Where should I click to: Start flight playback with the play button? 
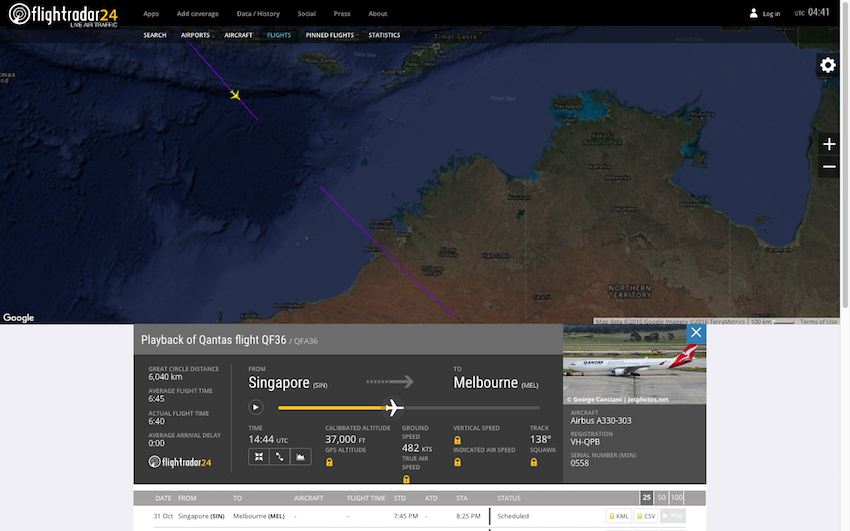point(256,407)
